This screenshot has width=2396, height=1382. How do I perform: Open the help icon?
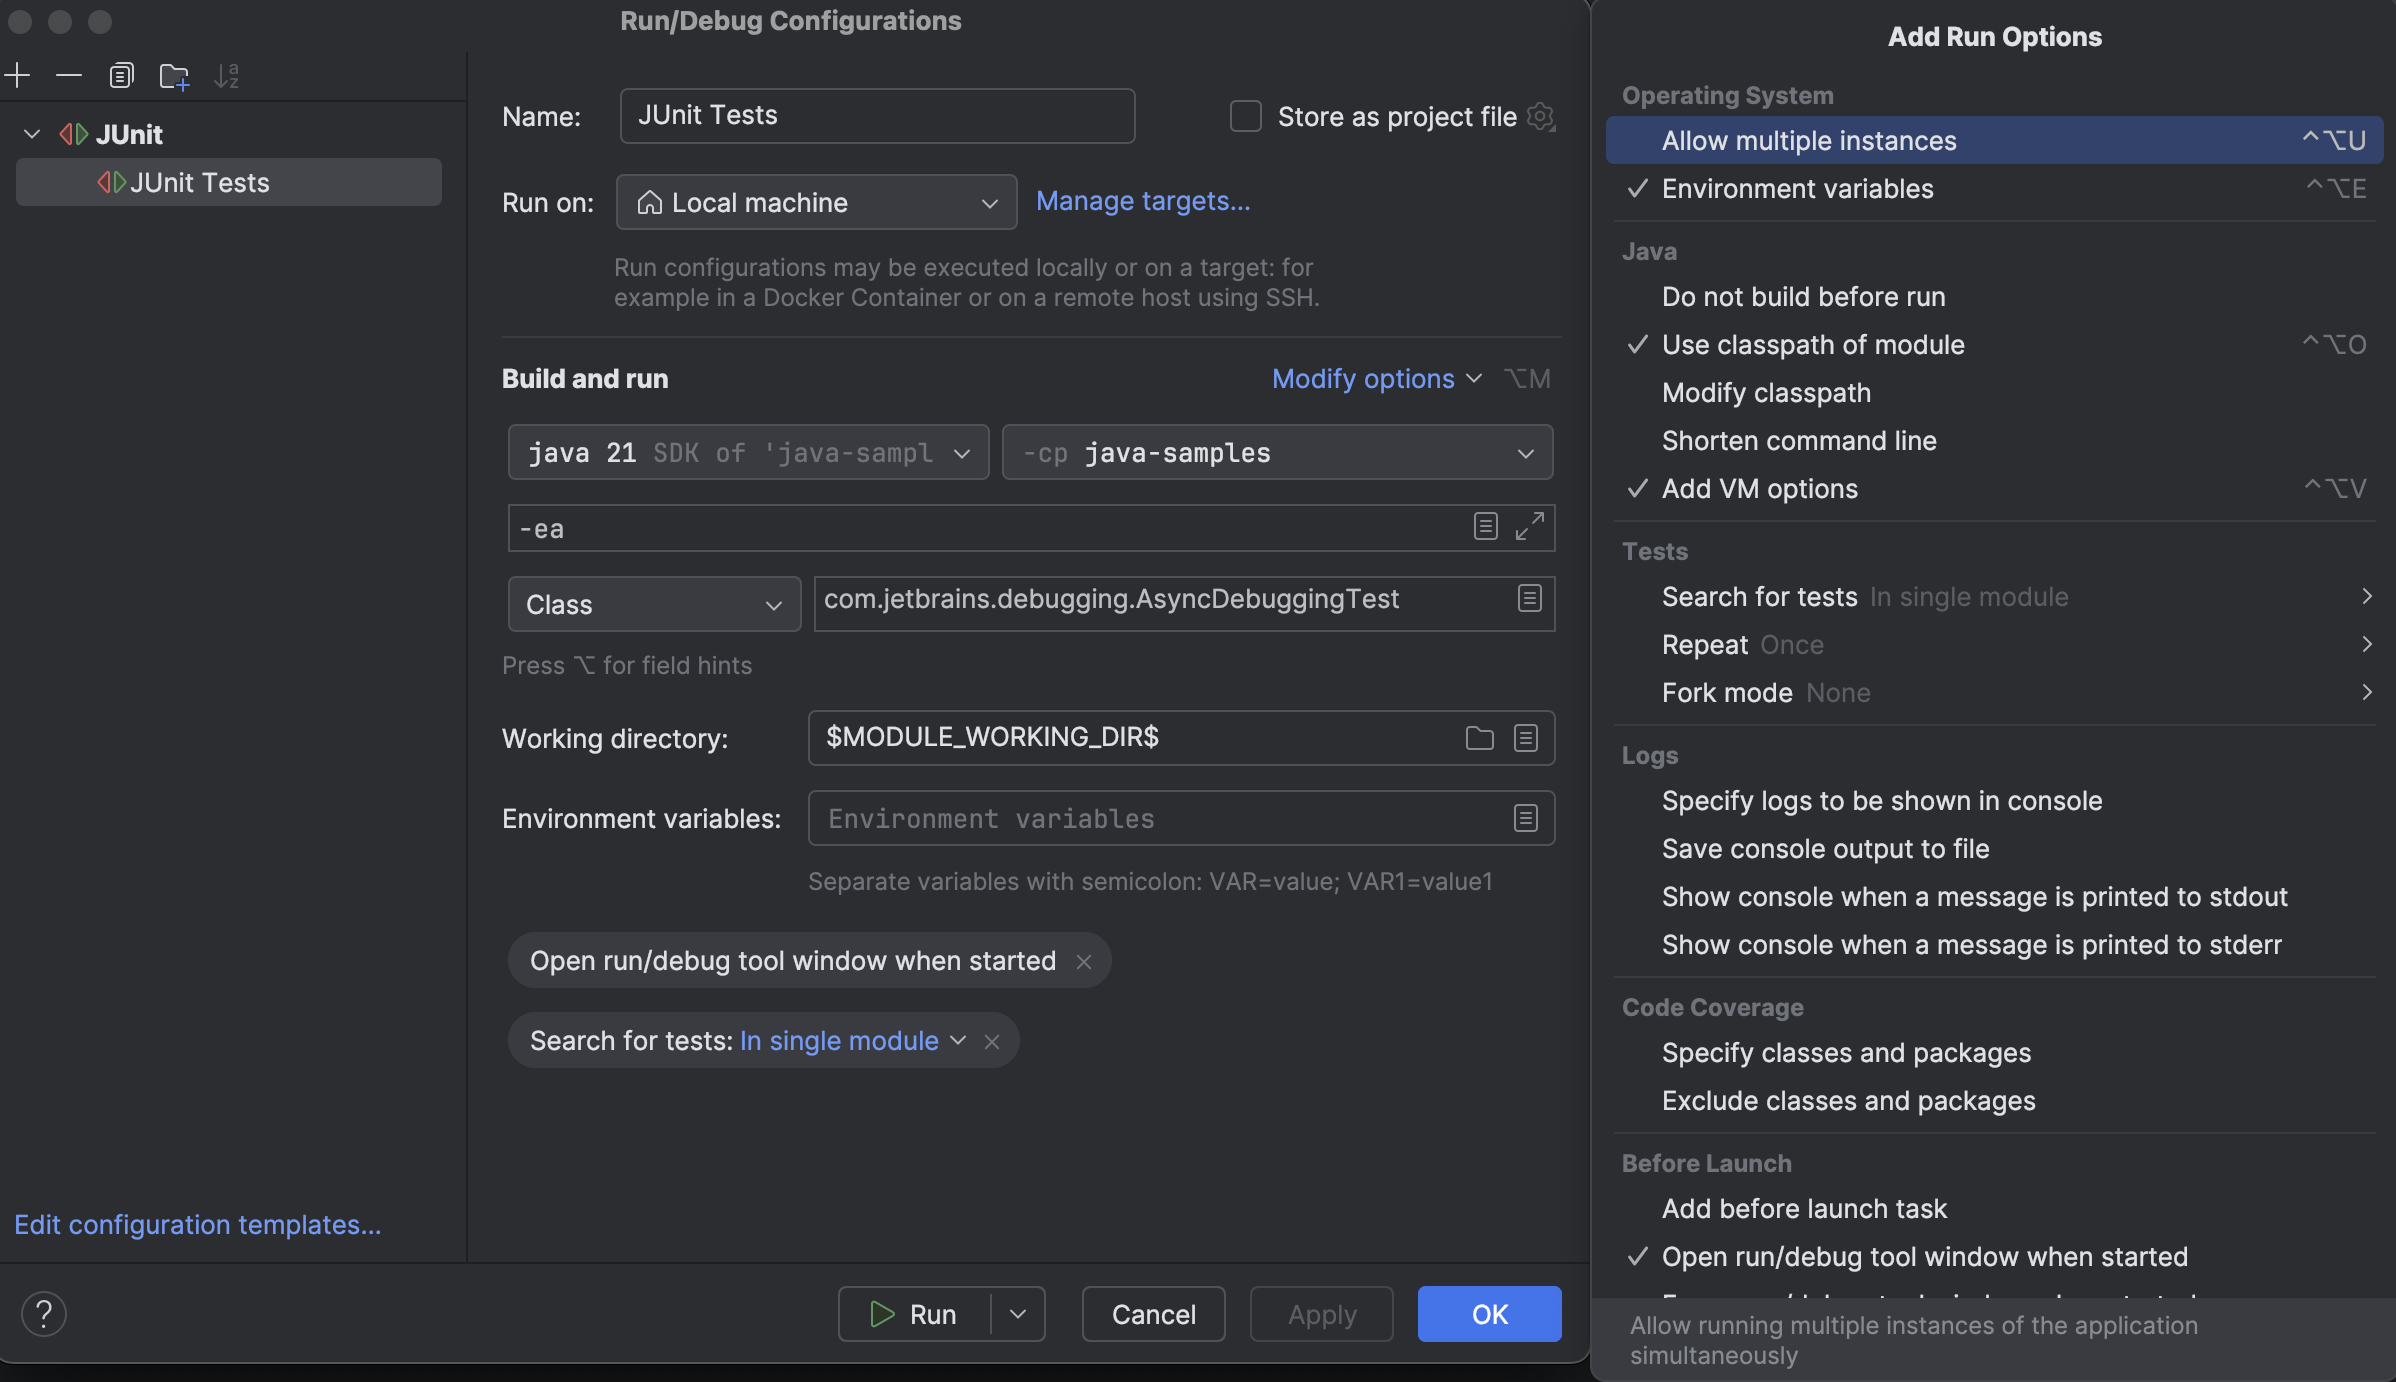pos(44,1313)
